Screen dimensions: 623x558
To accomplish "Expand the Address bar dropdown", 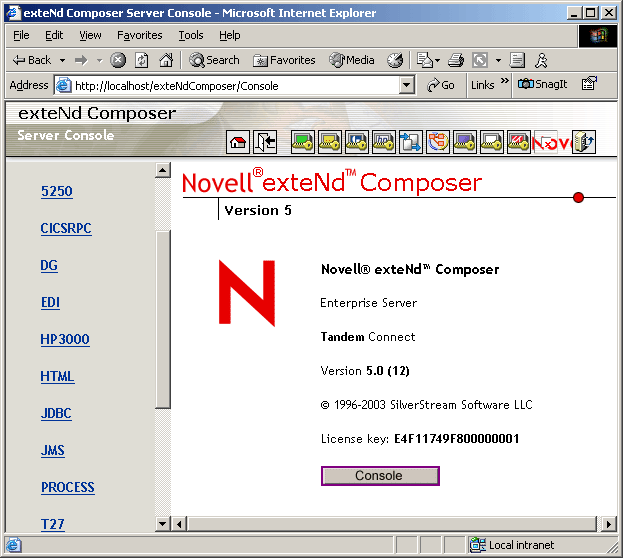I will click(x=406, y=85).
